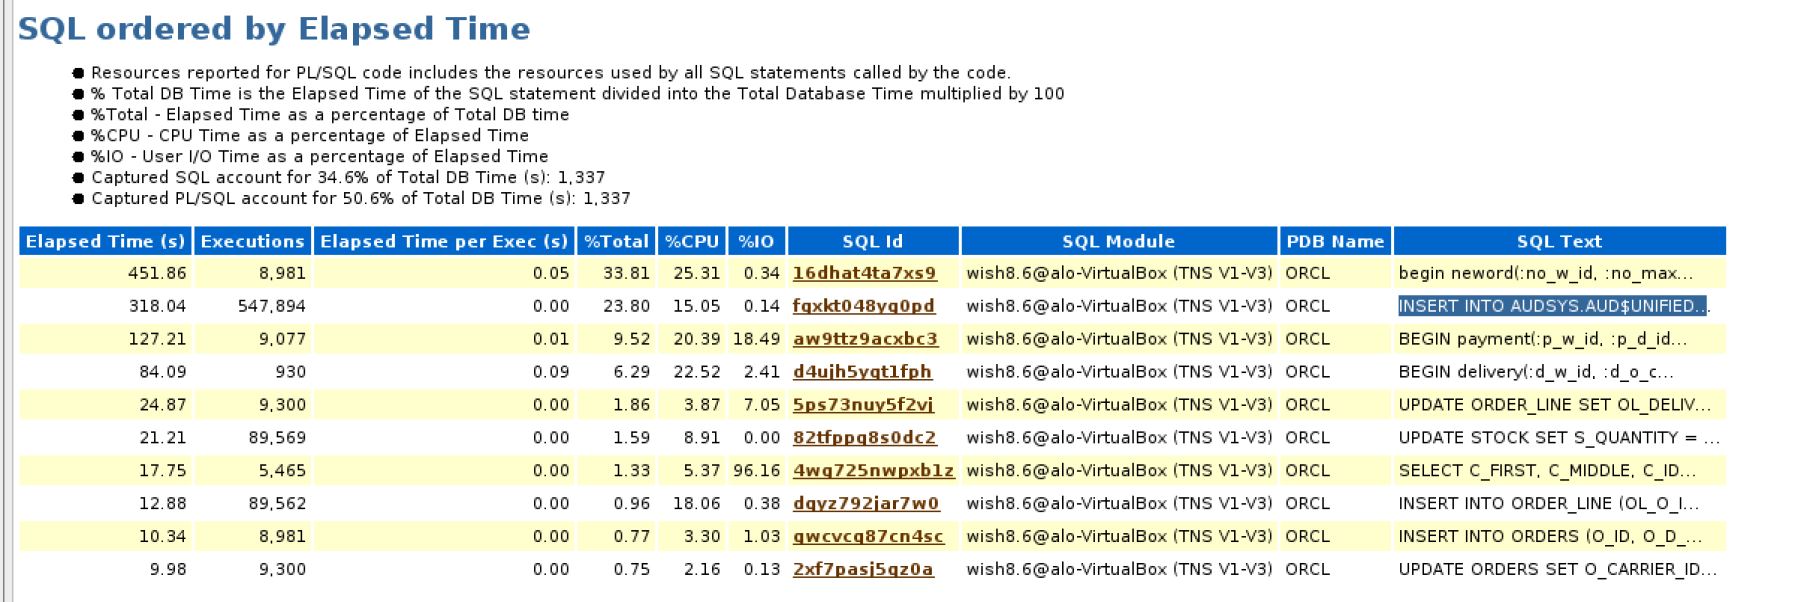1804x602 pixels.
Task: Click the SQL ordered by Elapsed Time heading
Action: pos(274,29)
